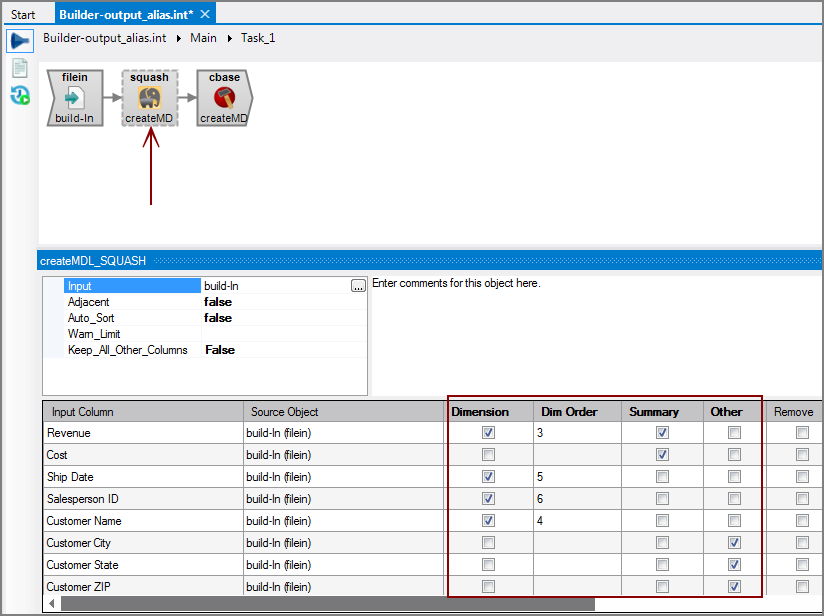Screen dimensions: 824x616
Task: Switch to the Start tab
Action: point(23,14)
